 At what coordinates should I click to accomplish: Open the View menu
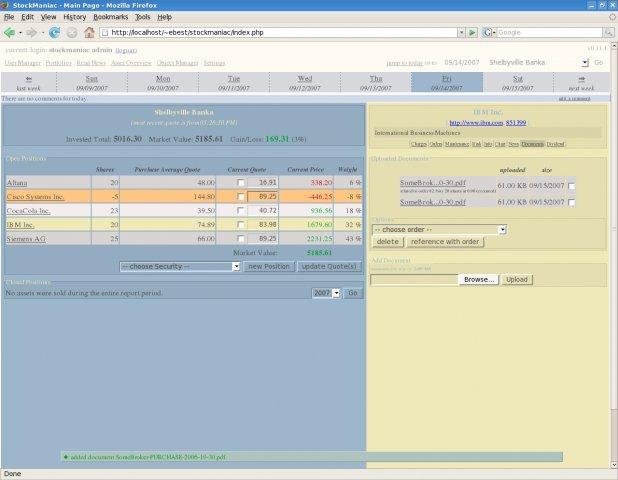(48, 17)
